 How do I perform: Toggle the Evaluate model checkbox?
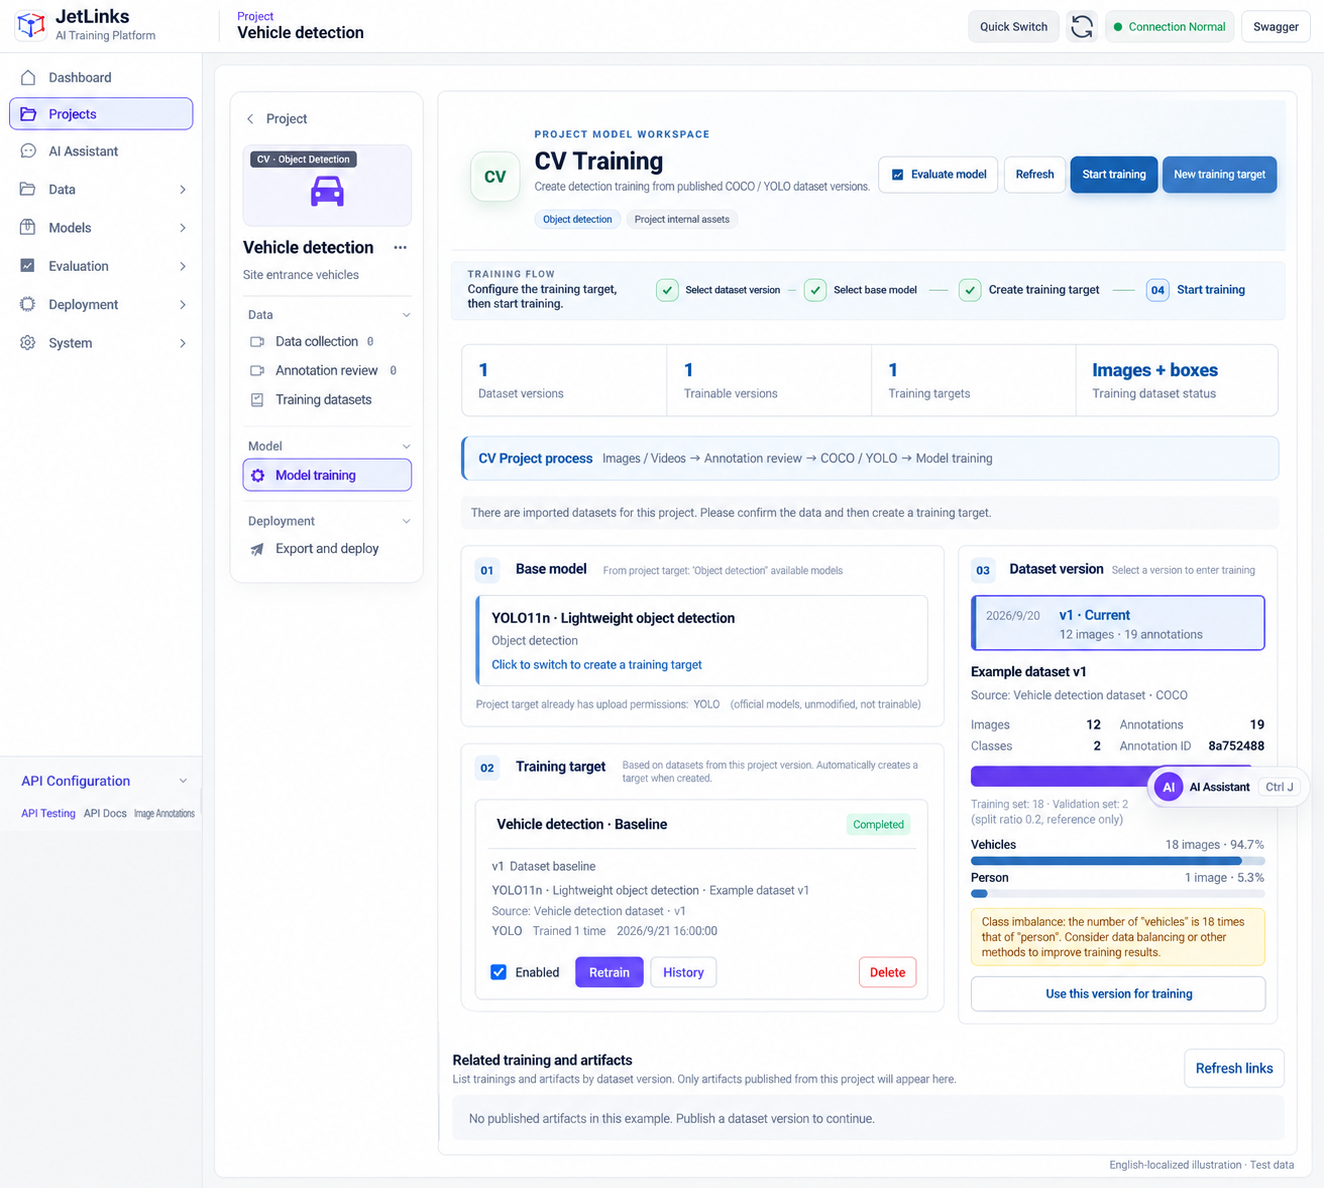(897, 174)
